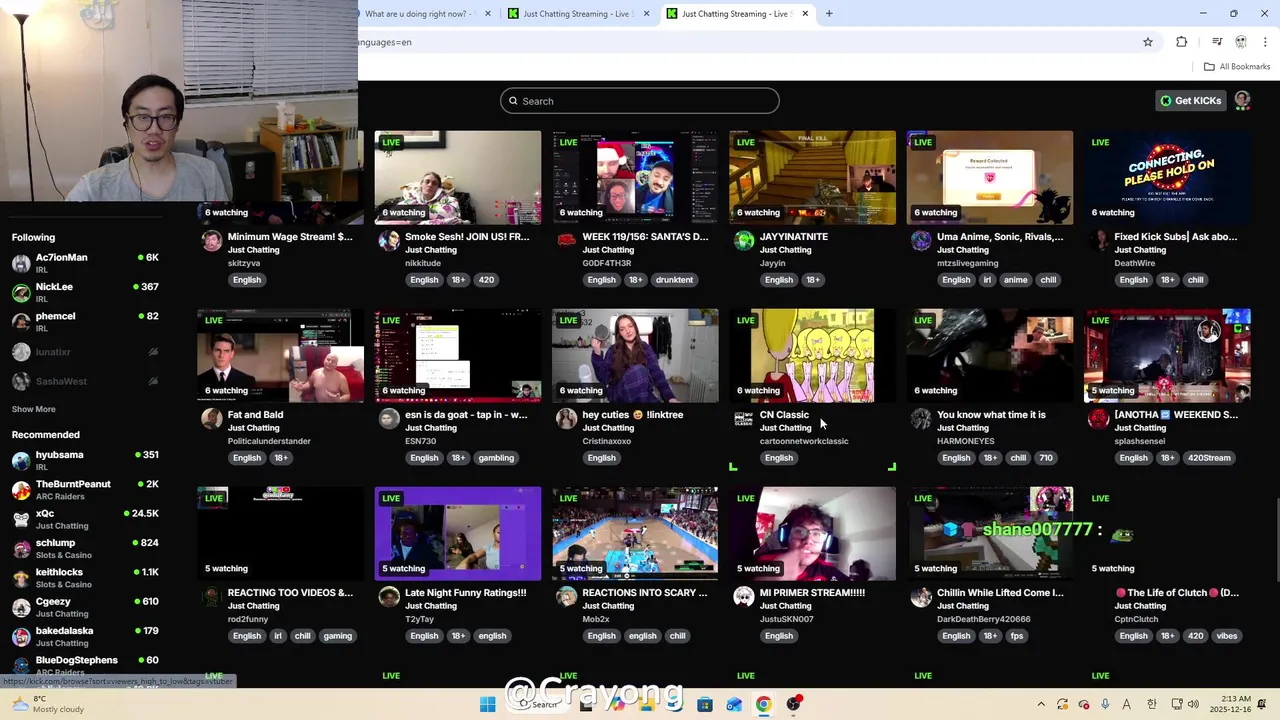Close the 'What are u doing right now?' tab
Image resolution: width=1280 pixels, height=720 pixels.
tap(489, 14)
